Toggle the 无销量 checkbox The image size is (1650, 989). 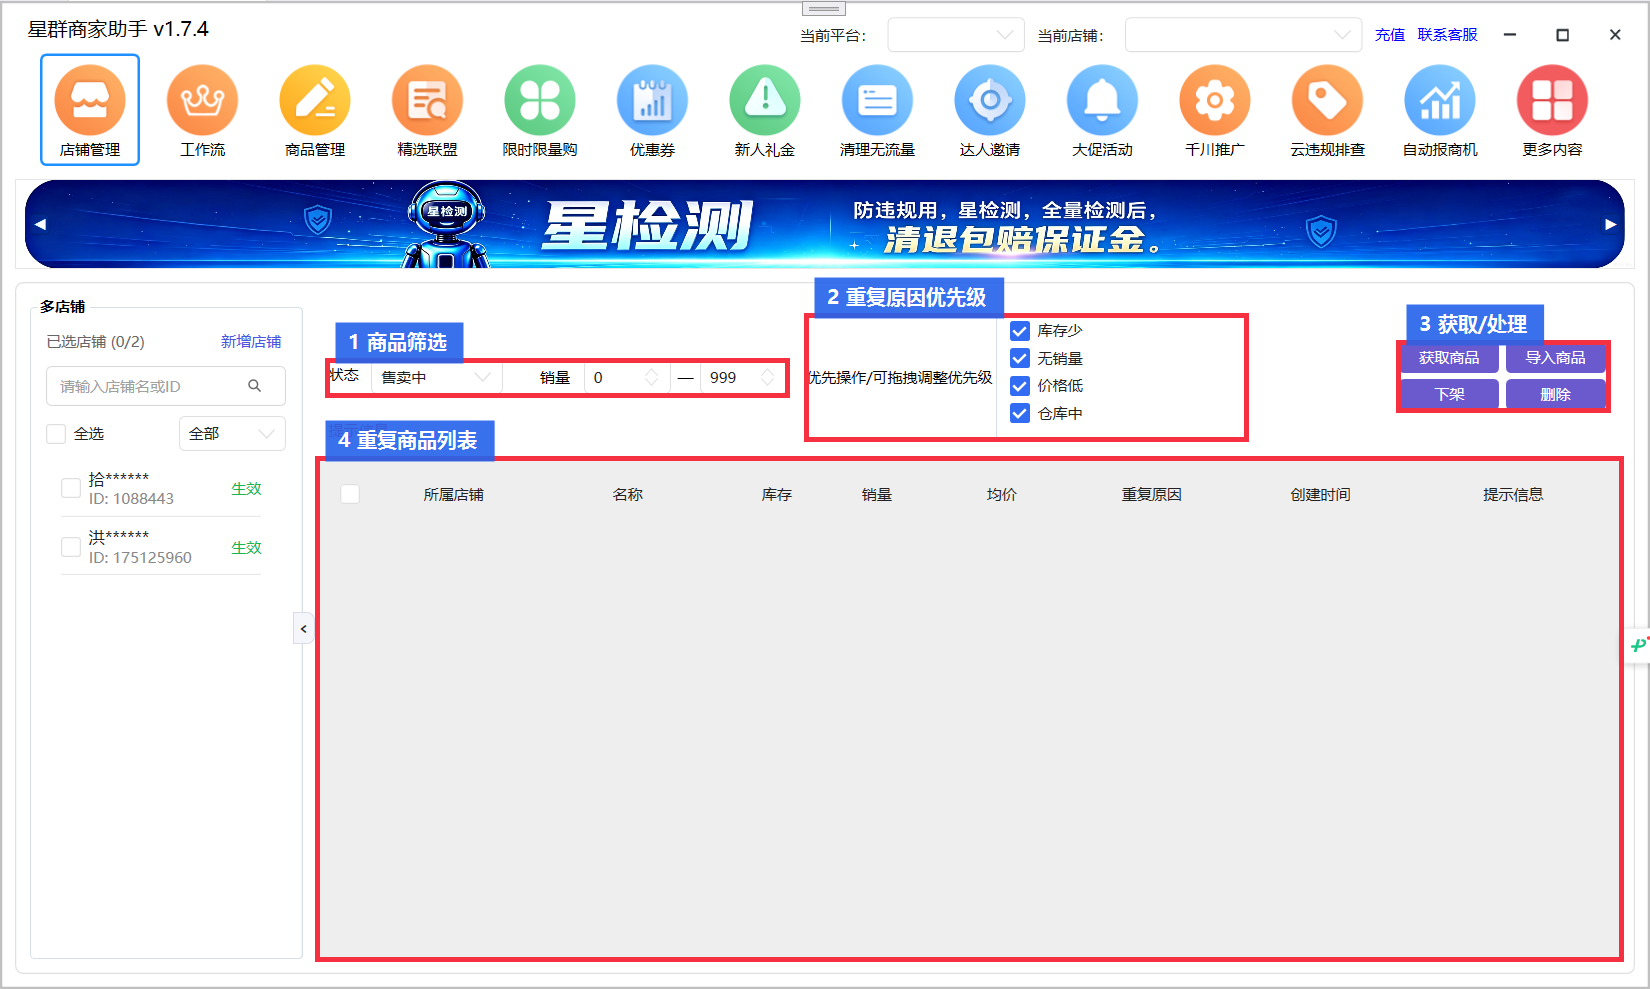(x=1020, y=358)
